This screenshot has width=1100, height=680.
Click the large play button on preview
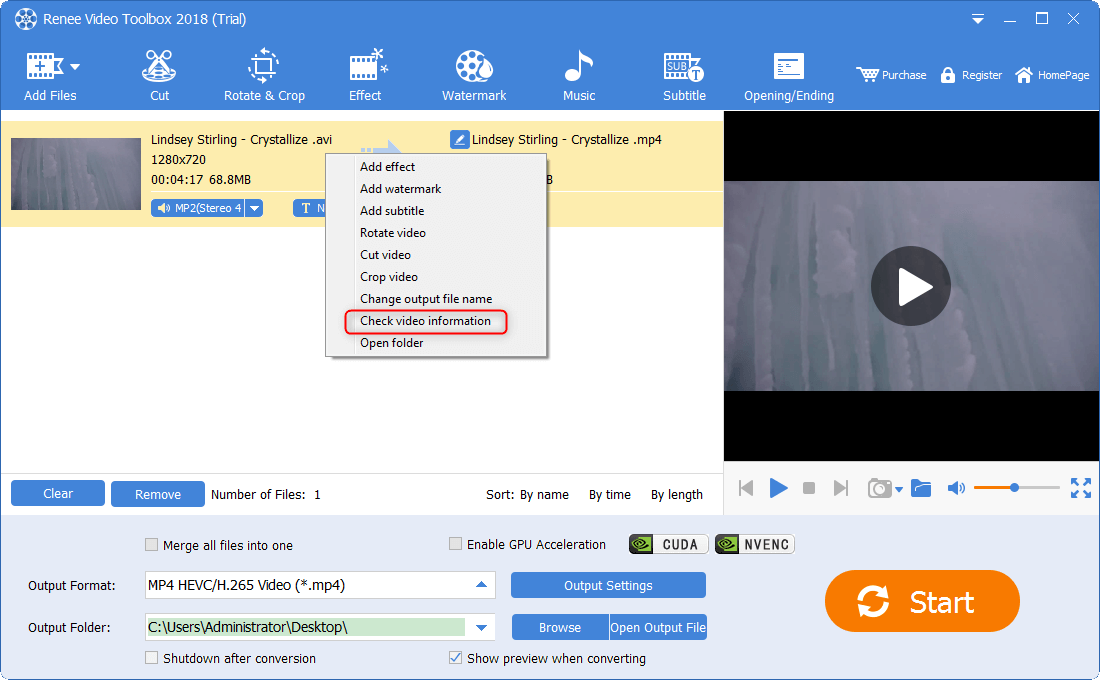pos(911,286)
